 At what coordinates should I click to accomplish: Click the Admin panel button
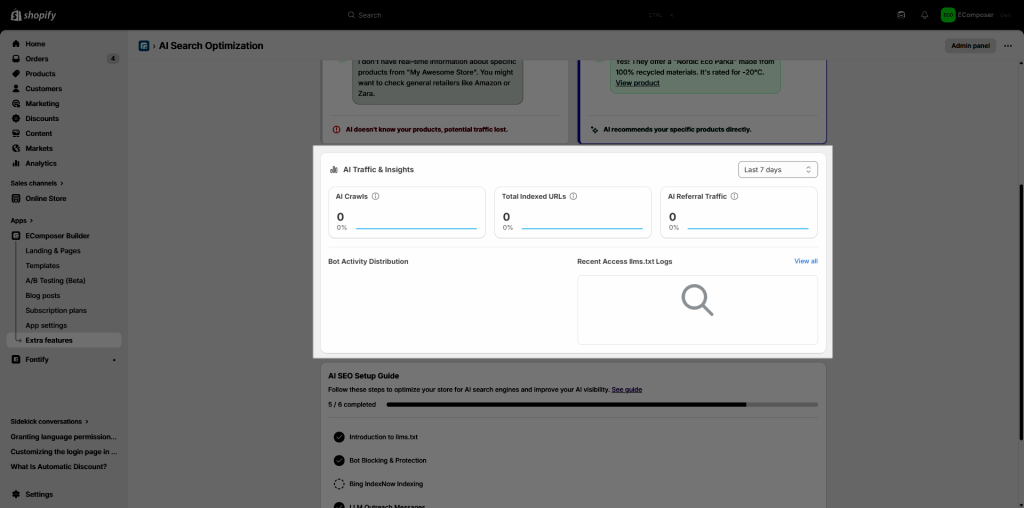970,46
